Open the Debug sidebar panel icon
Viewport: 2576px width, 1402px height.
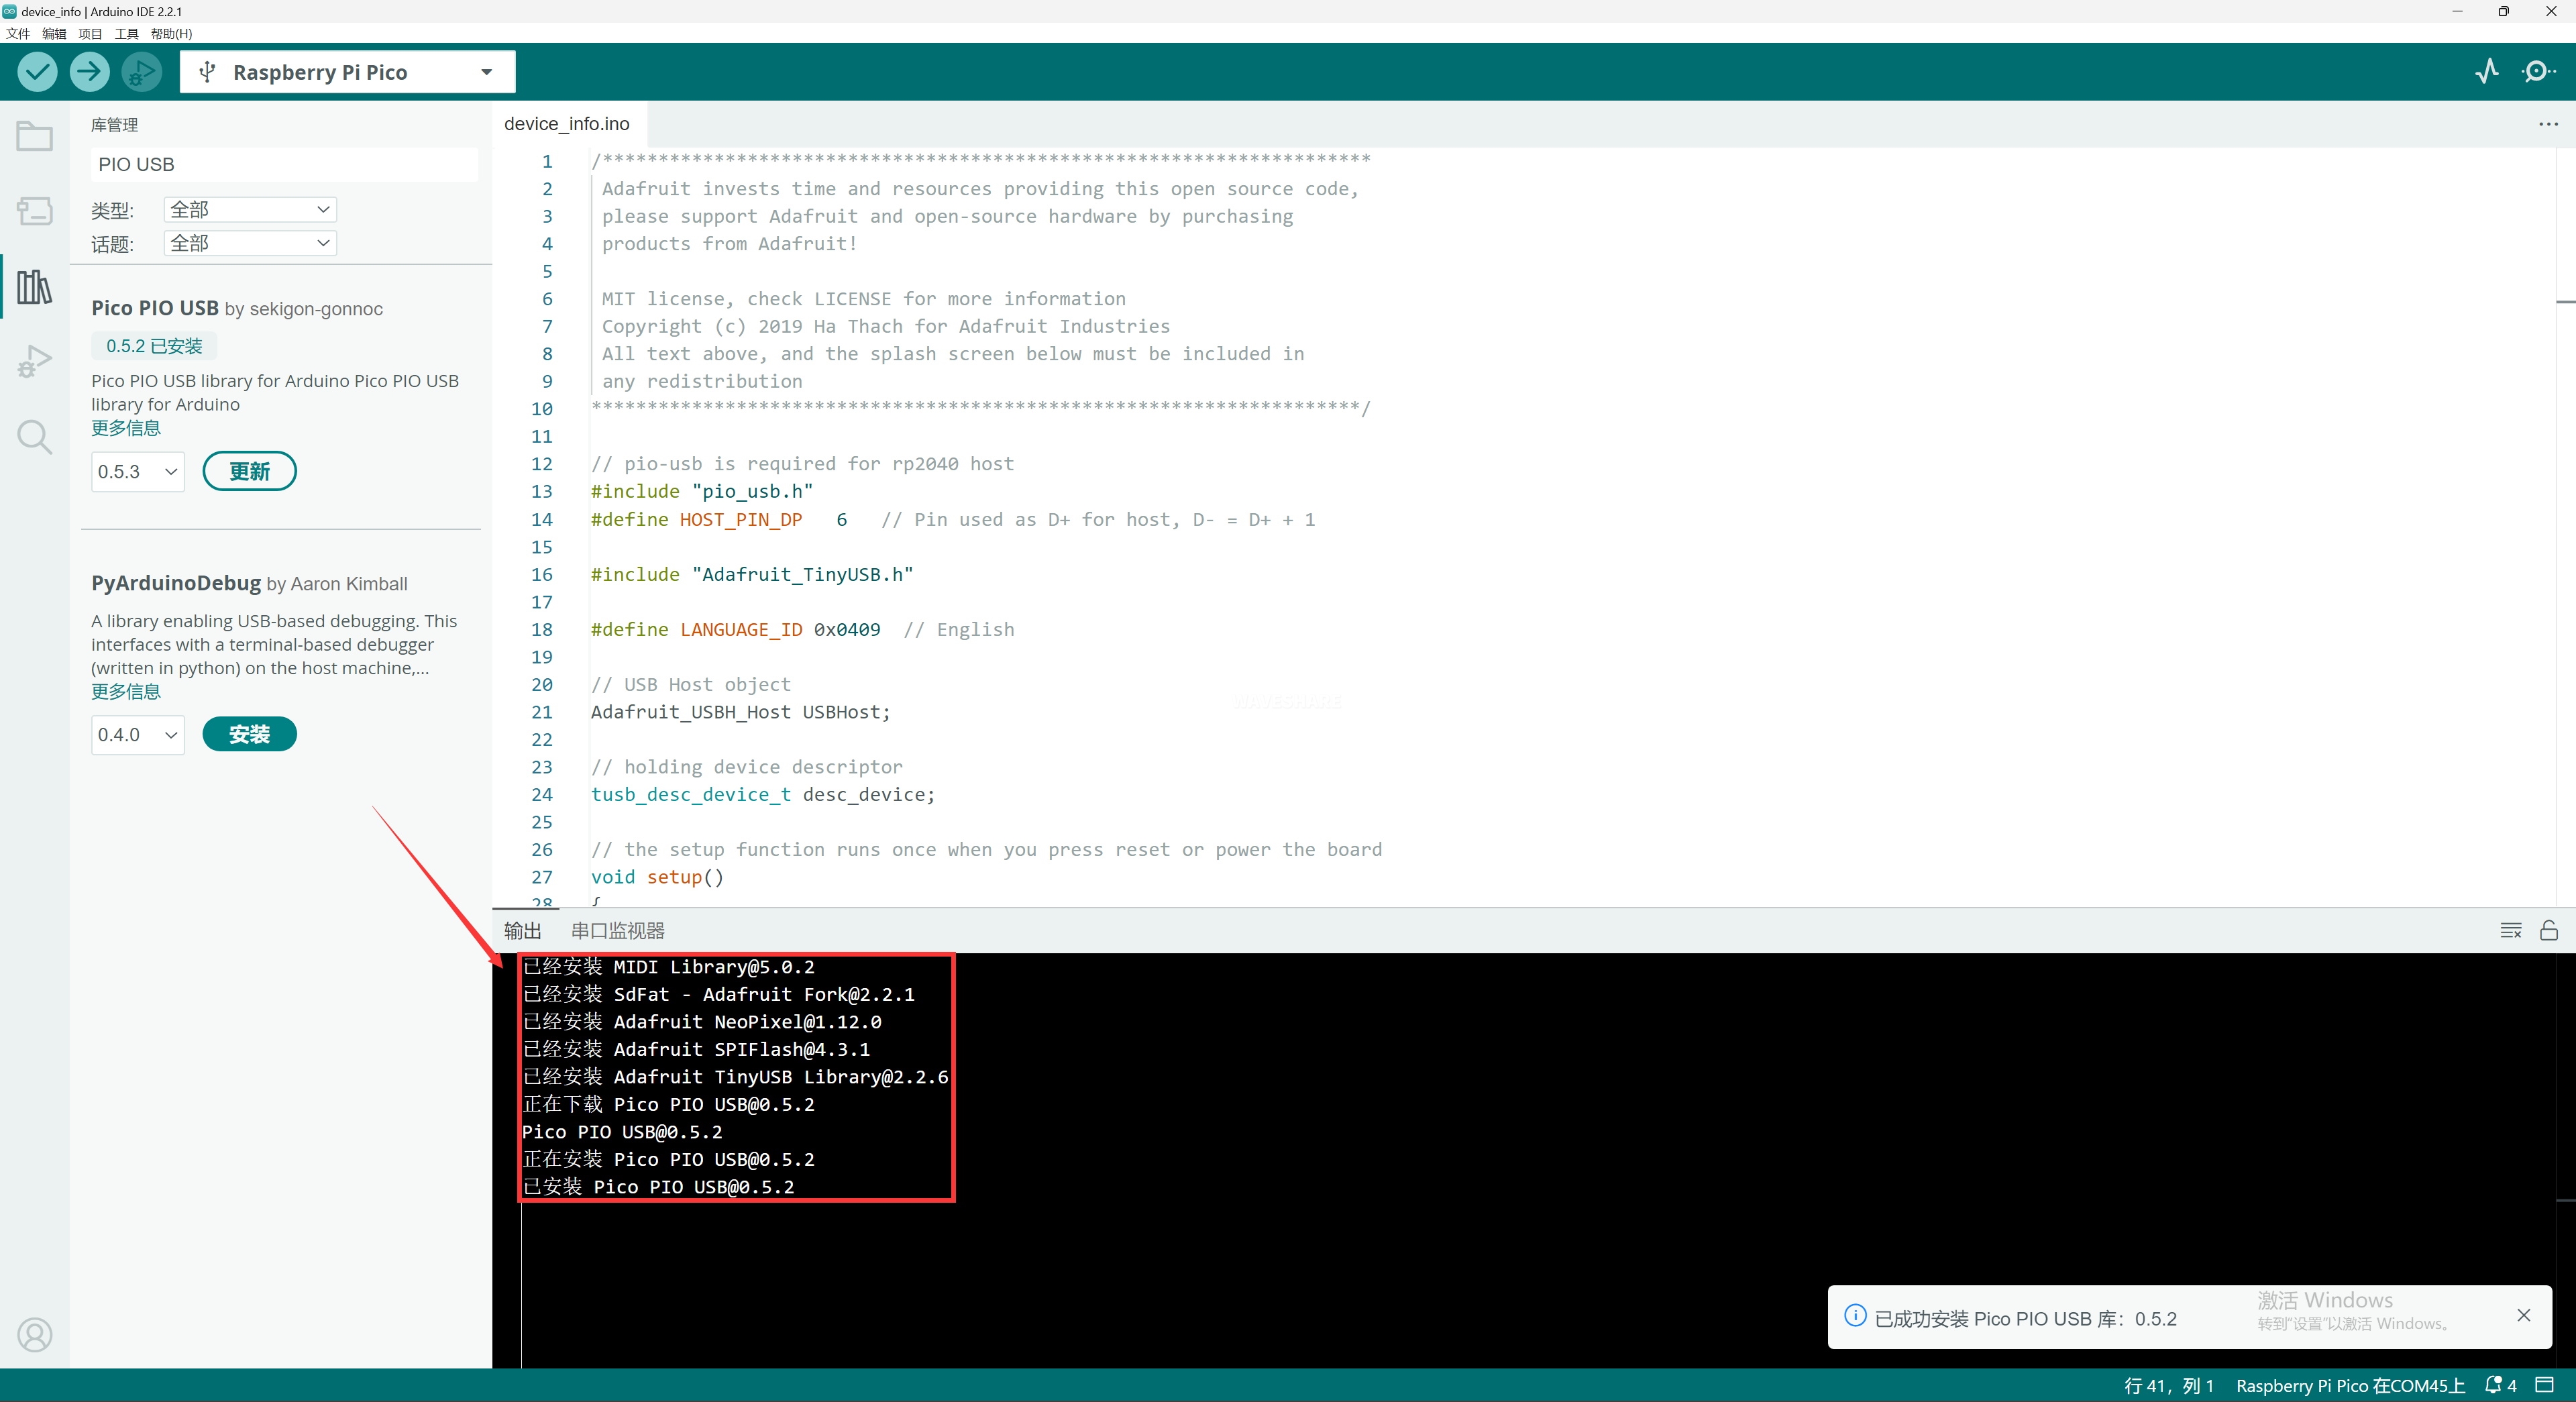[35, 361]
